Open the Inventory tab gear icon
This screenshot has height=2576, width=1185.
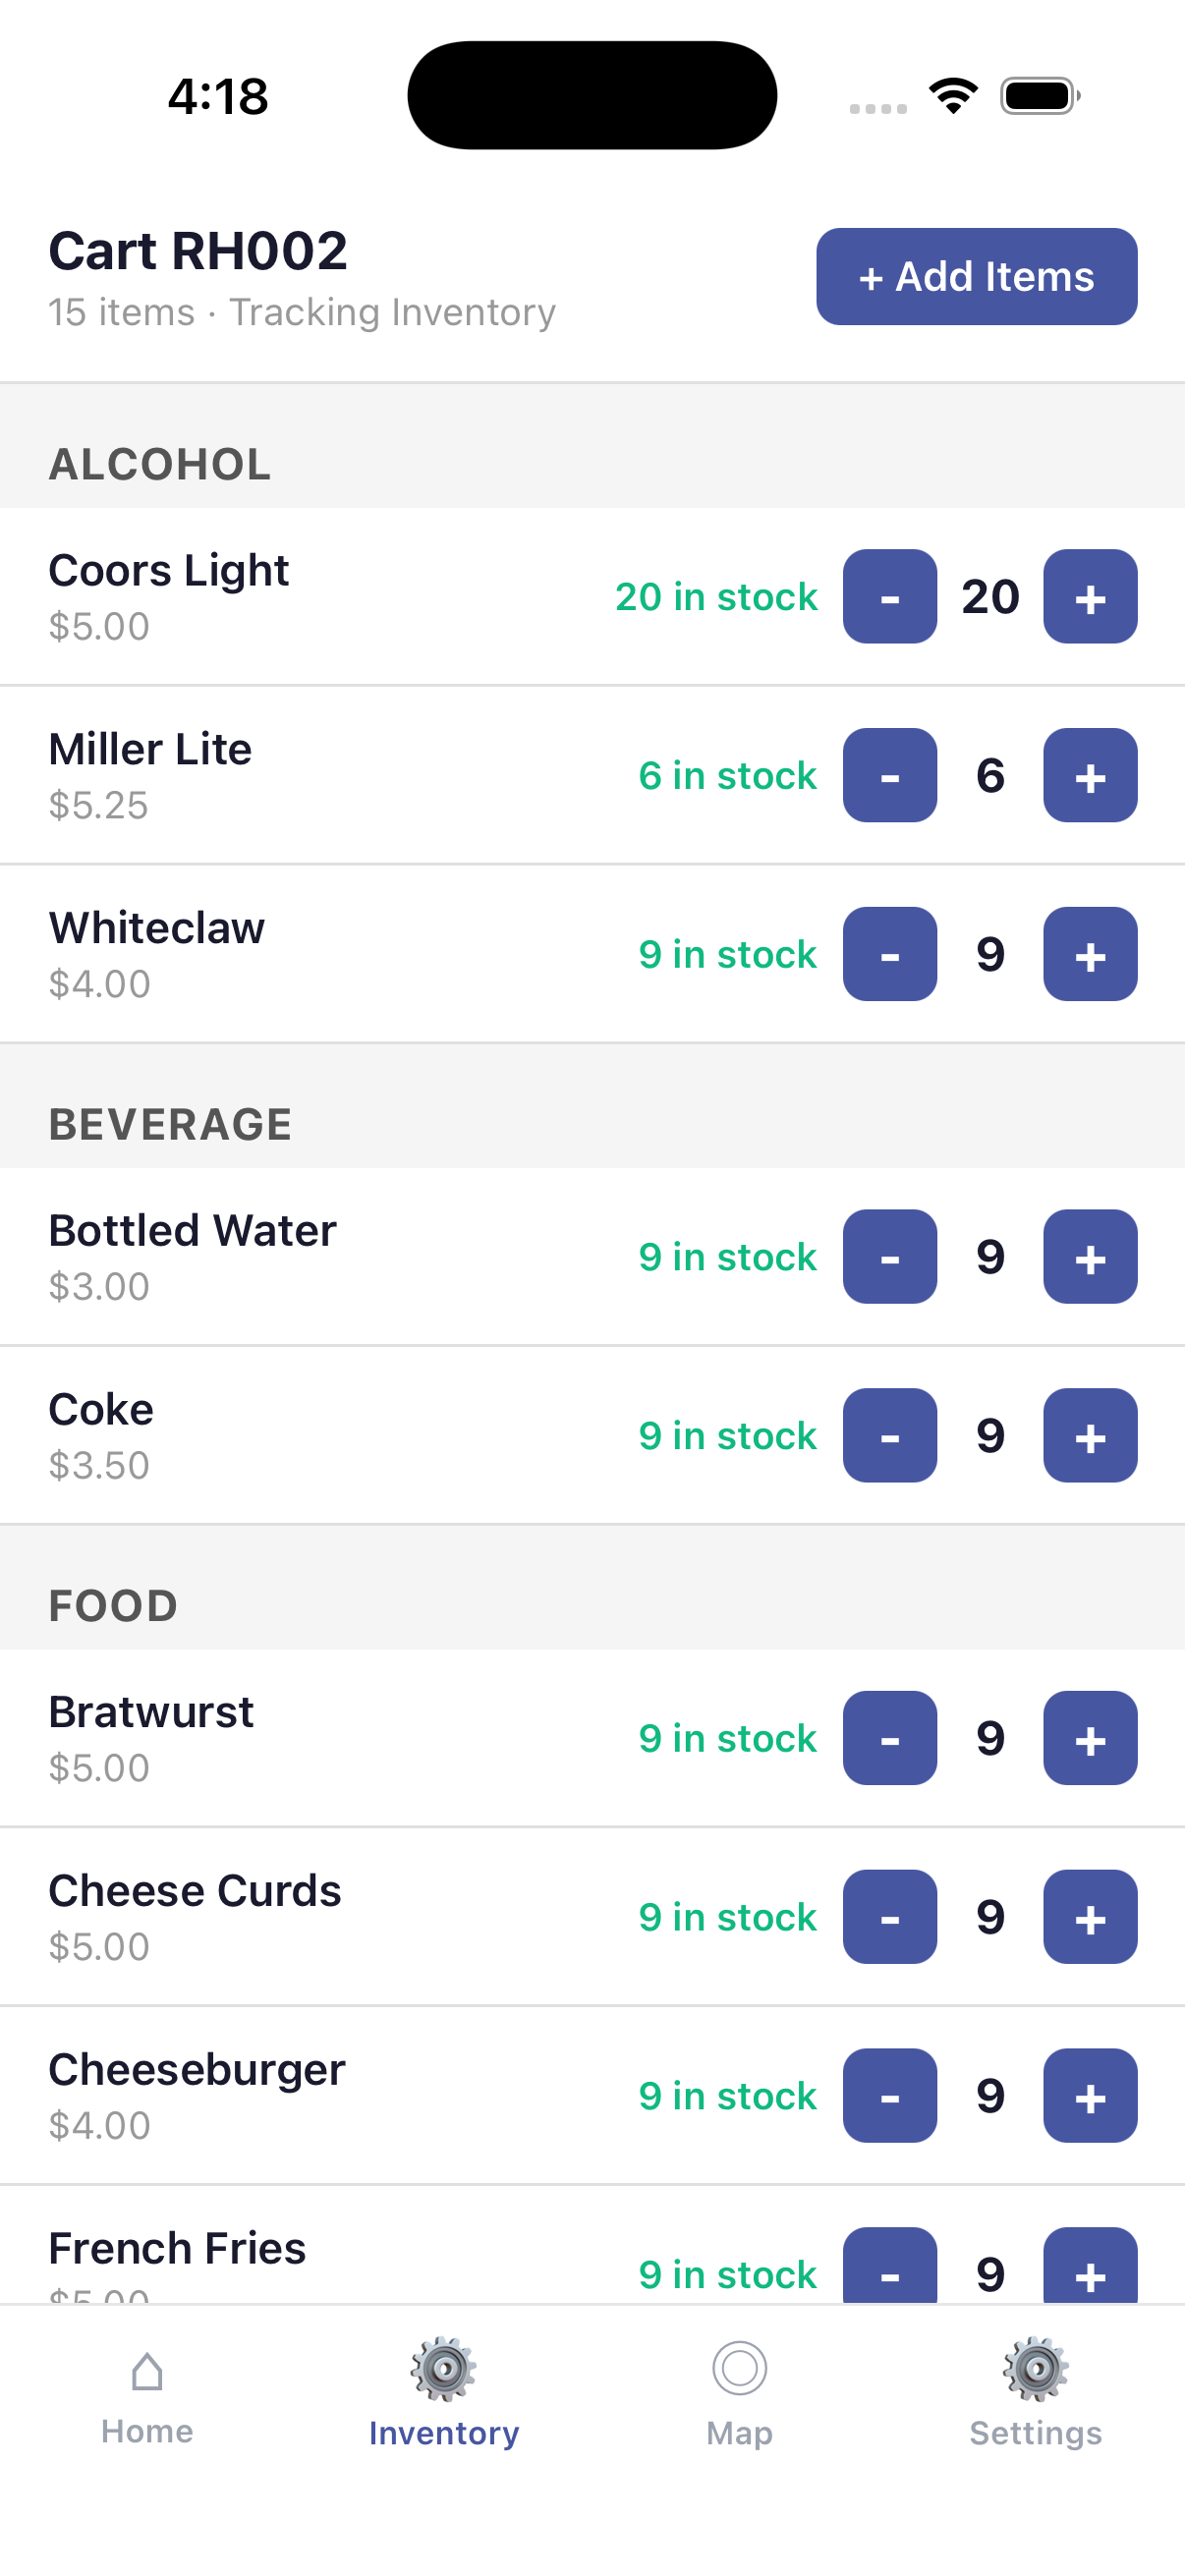(x=443, y=2370)
